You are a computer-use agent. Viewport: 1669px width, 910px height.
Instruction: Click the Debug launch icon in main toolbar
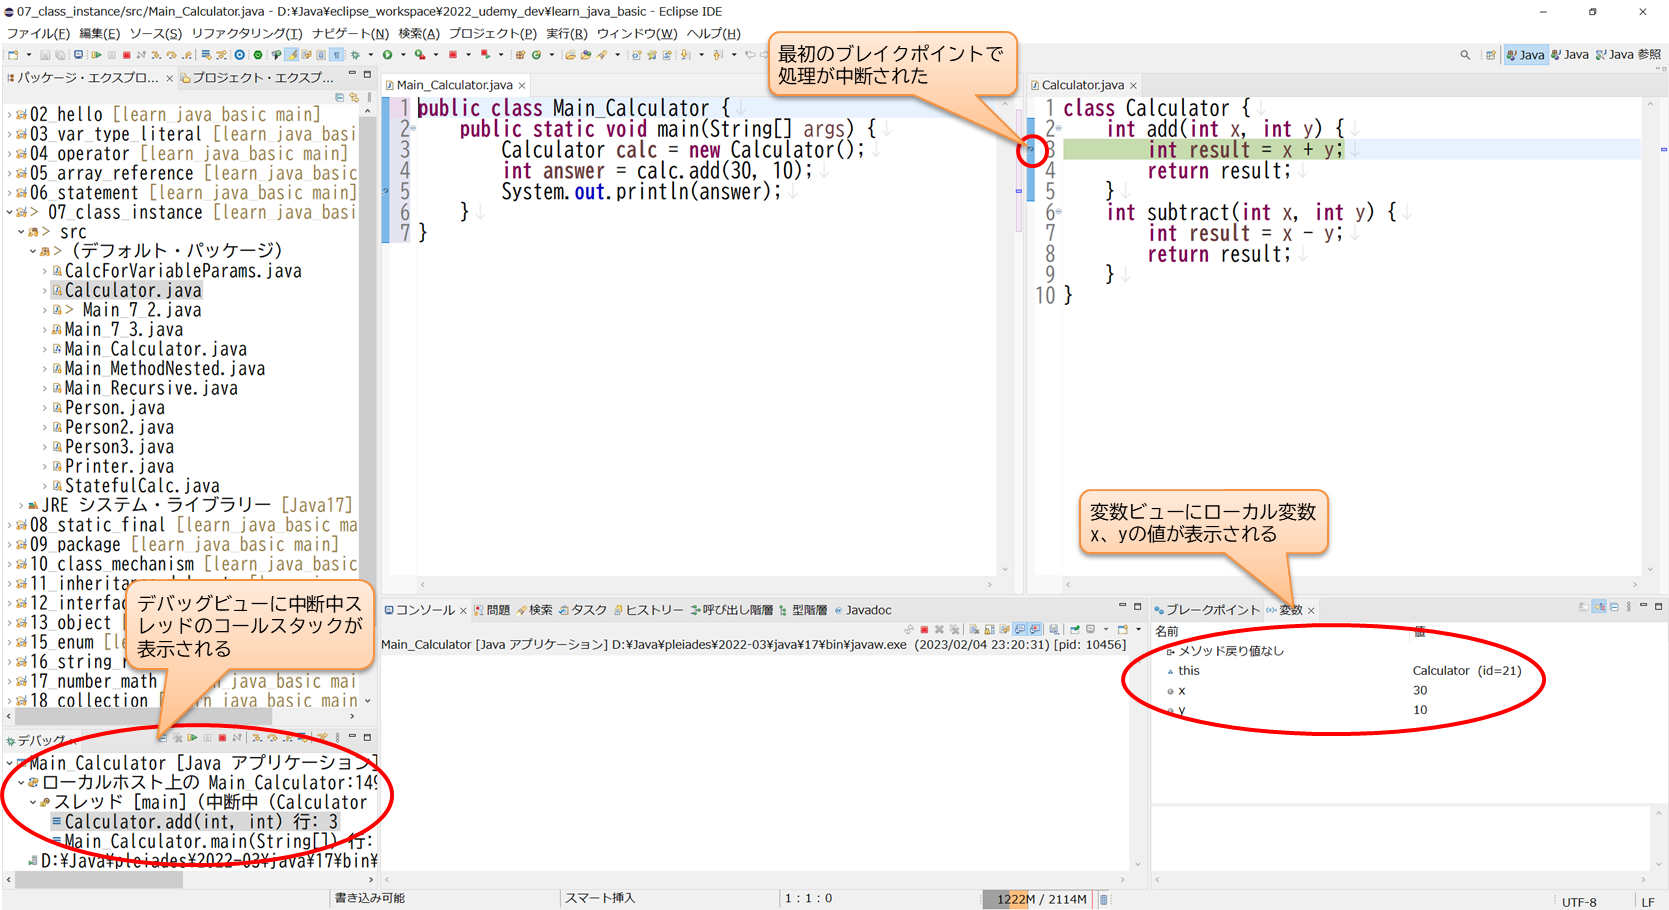tap(355, 56)
